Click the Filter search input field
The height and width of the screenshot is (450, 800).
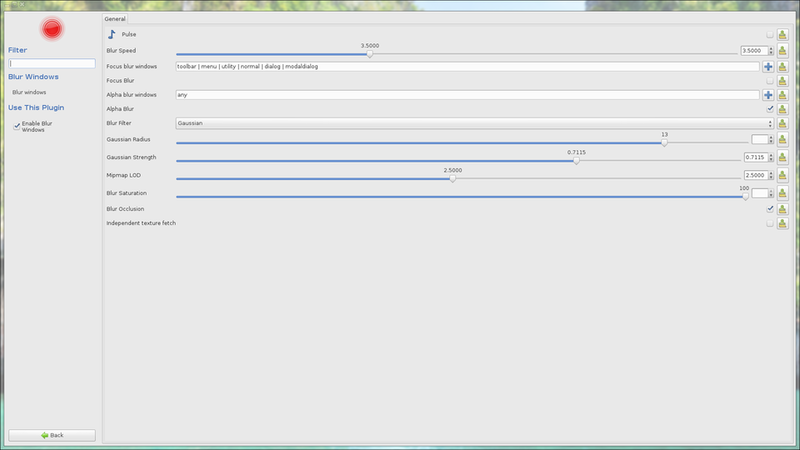[52, 63]
